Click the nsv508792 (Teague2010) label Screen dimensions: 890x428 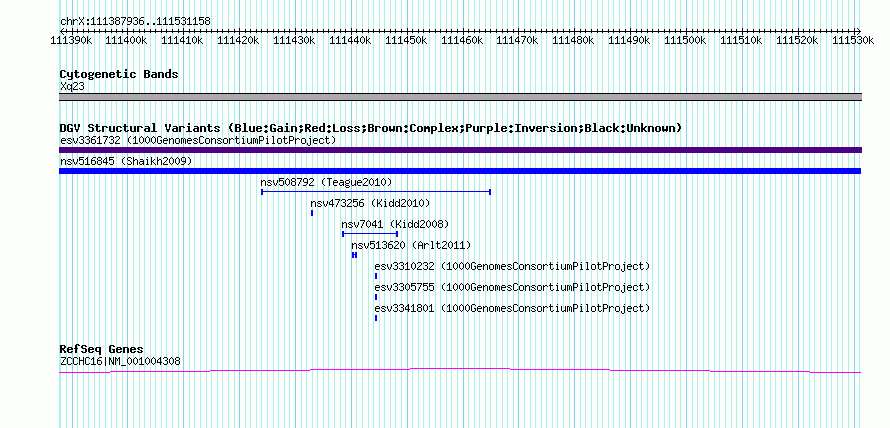pos(326,182)
